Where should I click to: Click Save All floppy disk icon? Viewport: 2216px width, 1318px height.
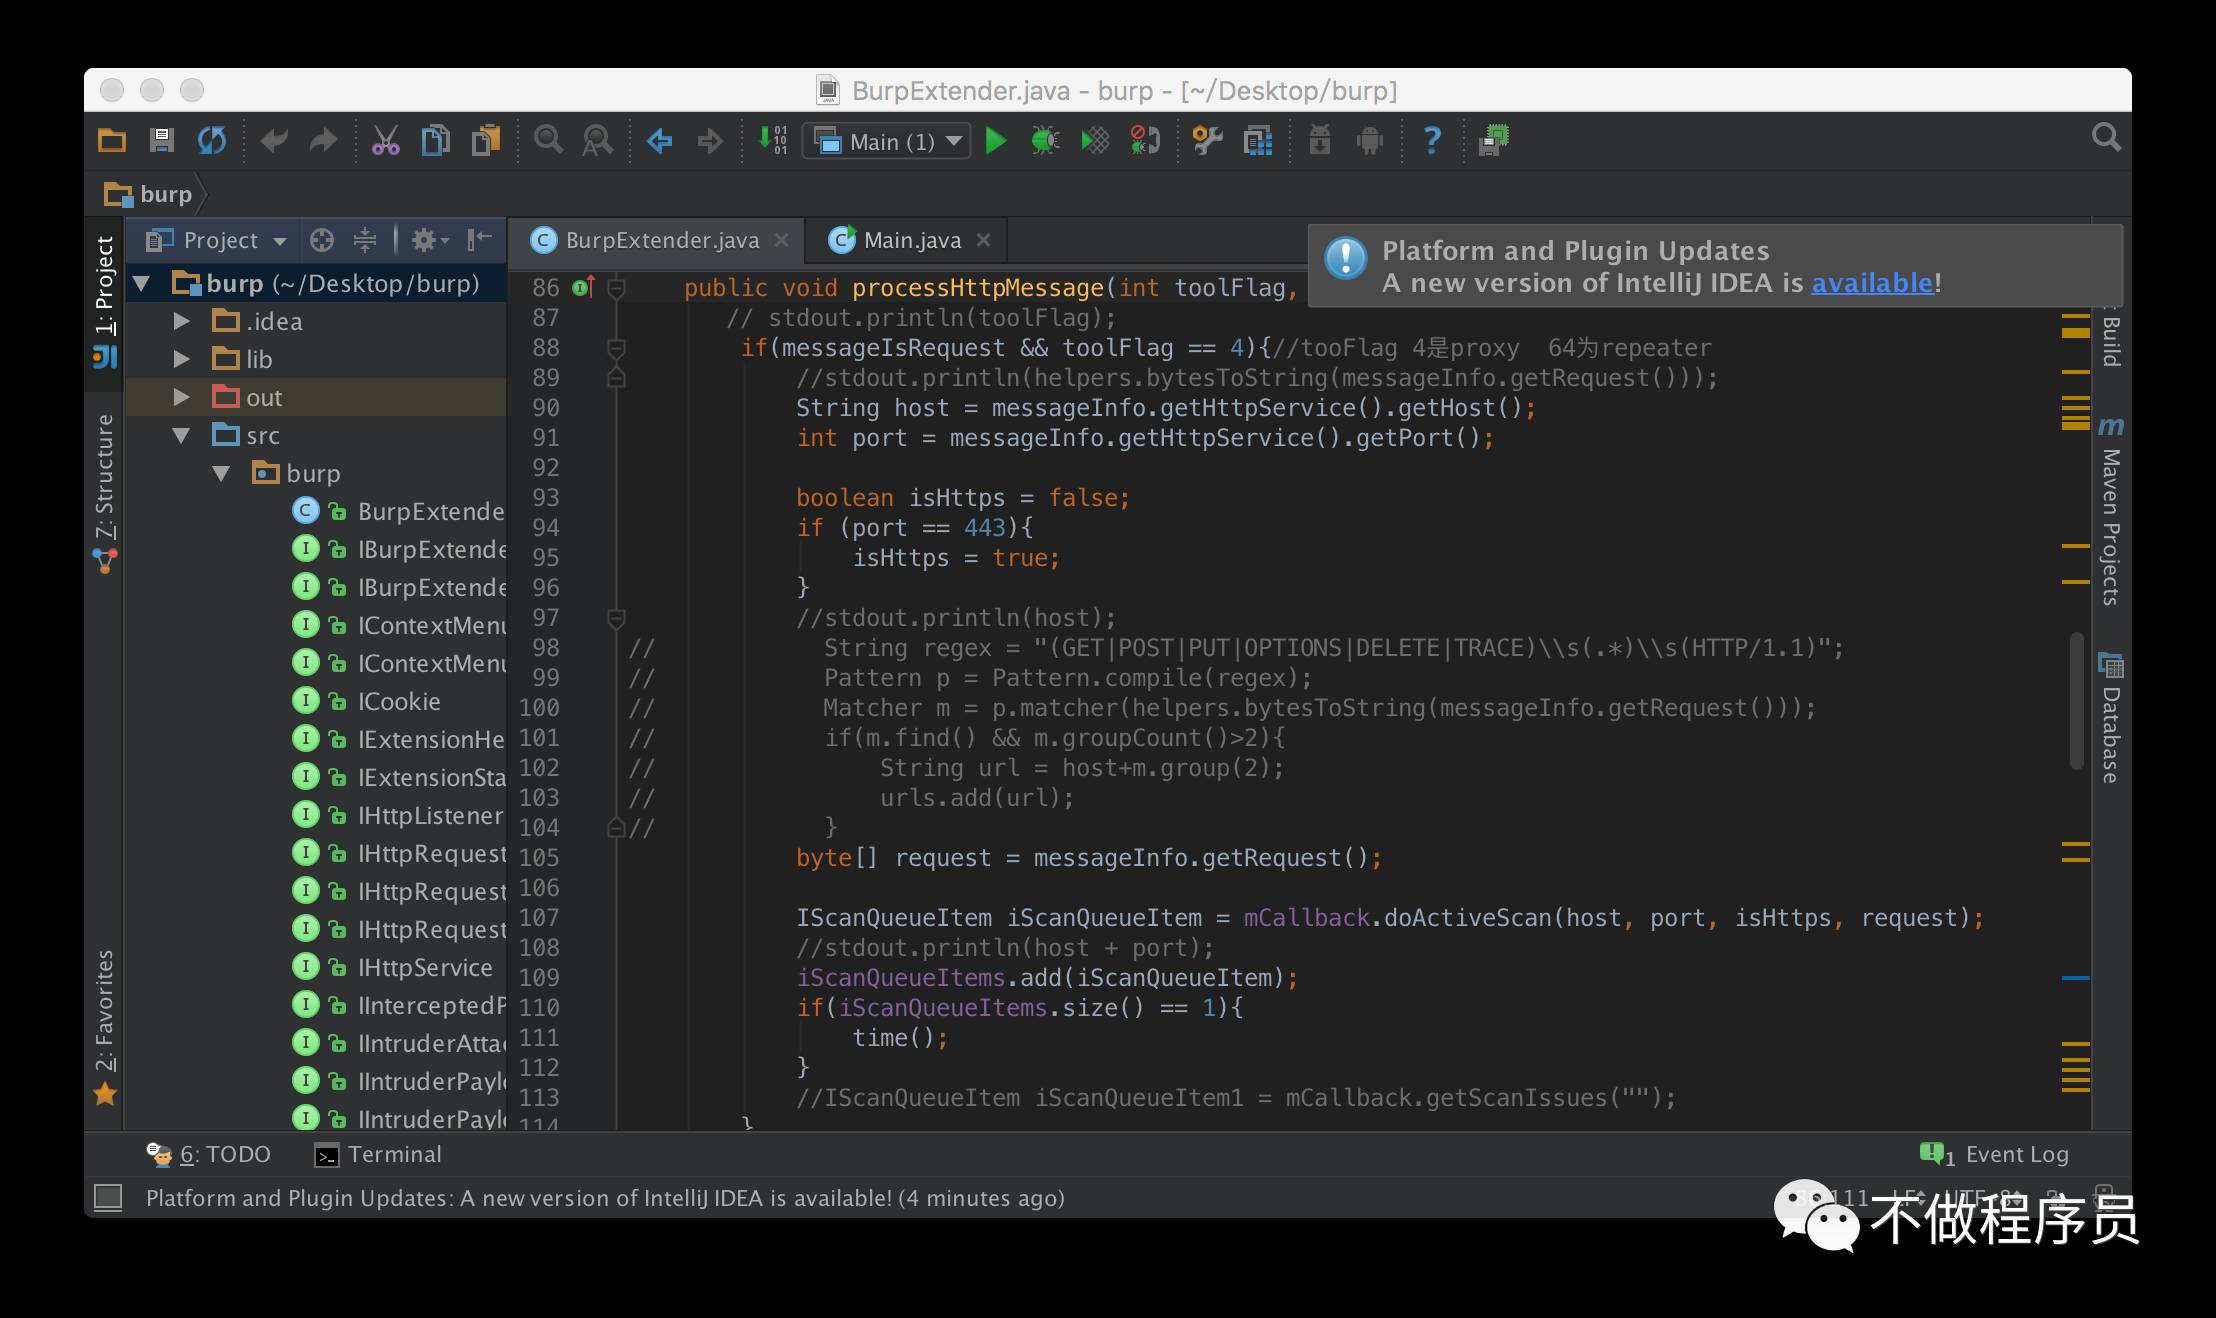pyautogui.click(x=162, y=141)
